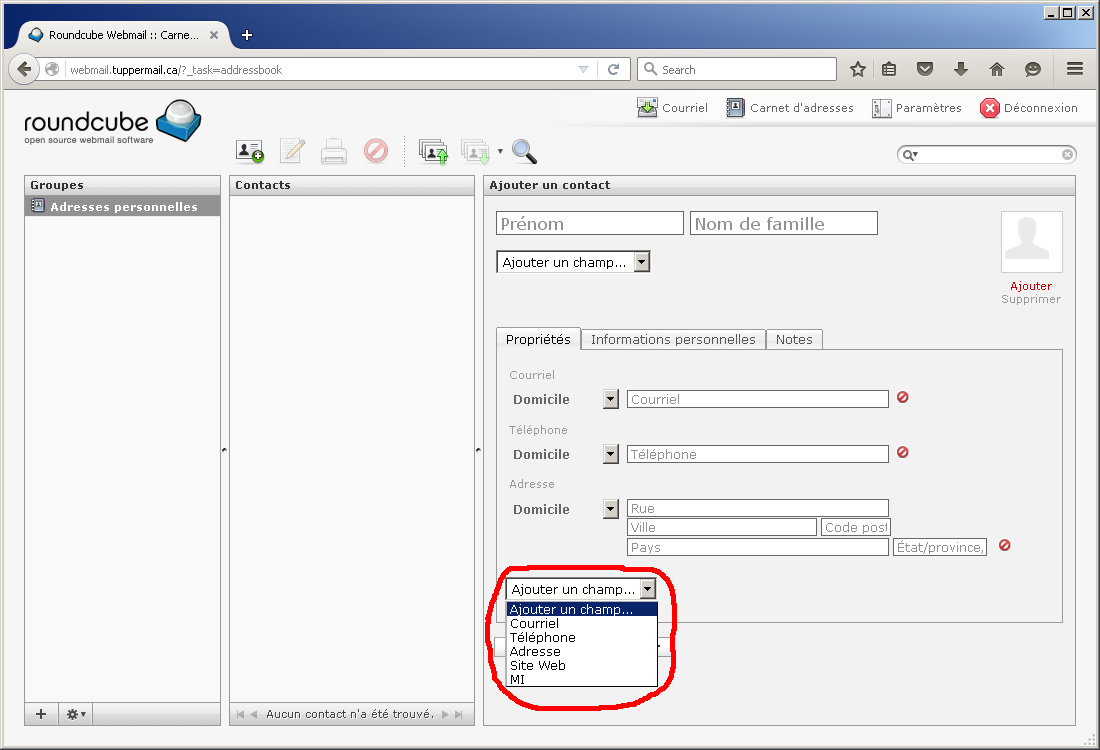Image resolution: width=1100 pixels, height=750 pixels.
Task: Select Adresses personnelles address book
Action: 123,207
